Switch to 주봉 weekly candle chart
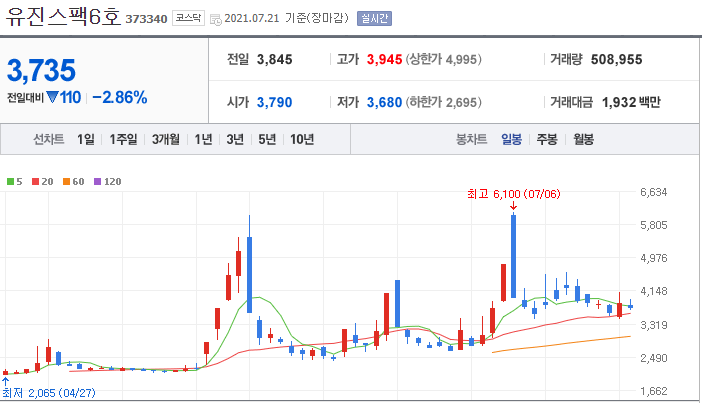702x403 pixels. 547,139
